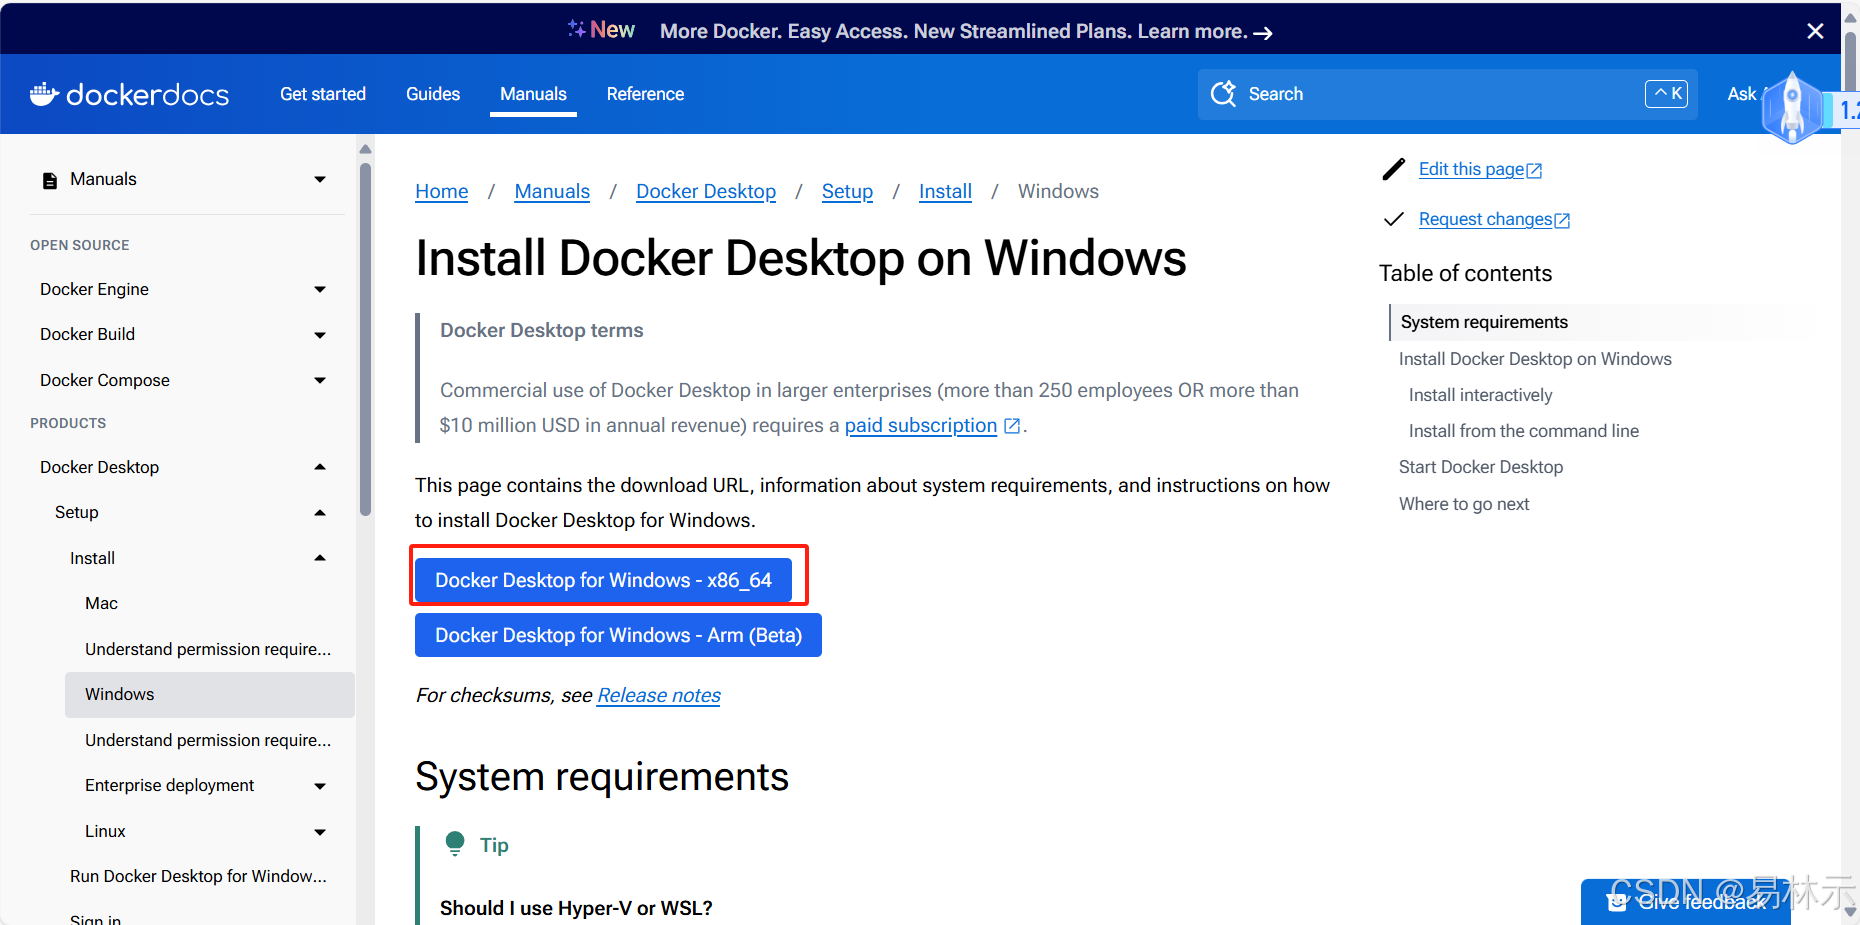Open Docker Compose sidebar item
Image resolution: width=1860 pixels, height=925 pixels.
(105, 380)
